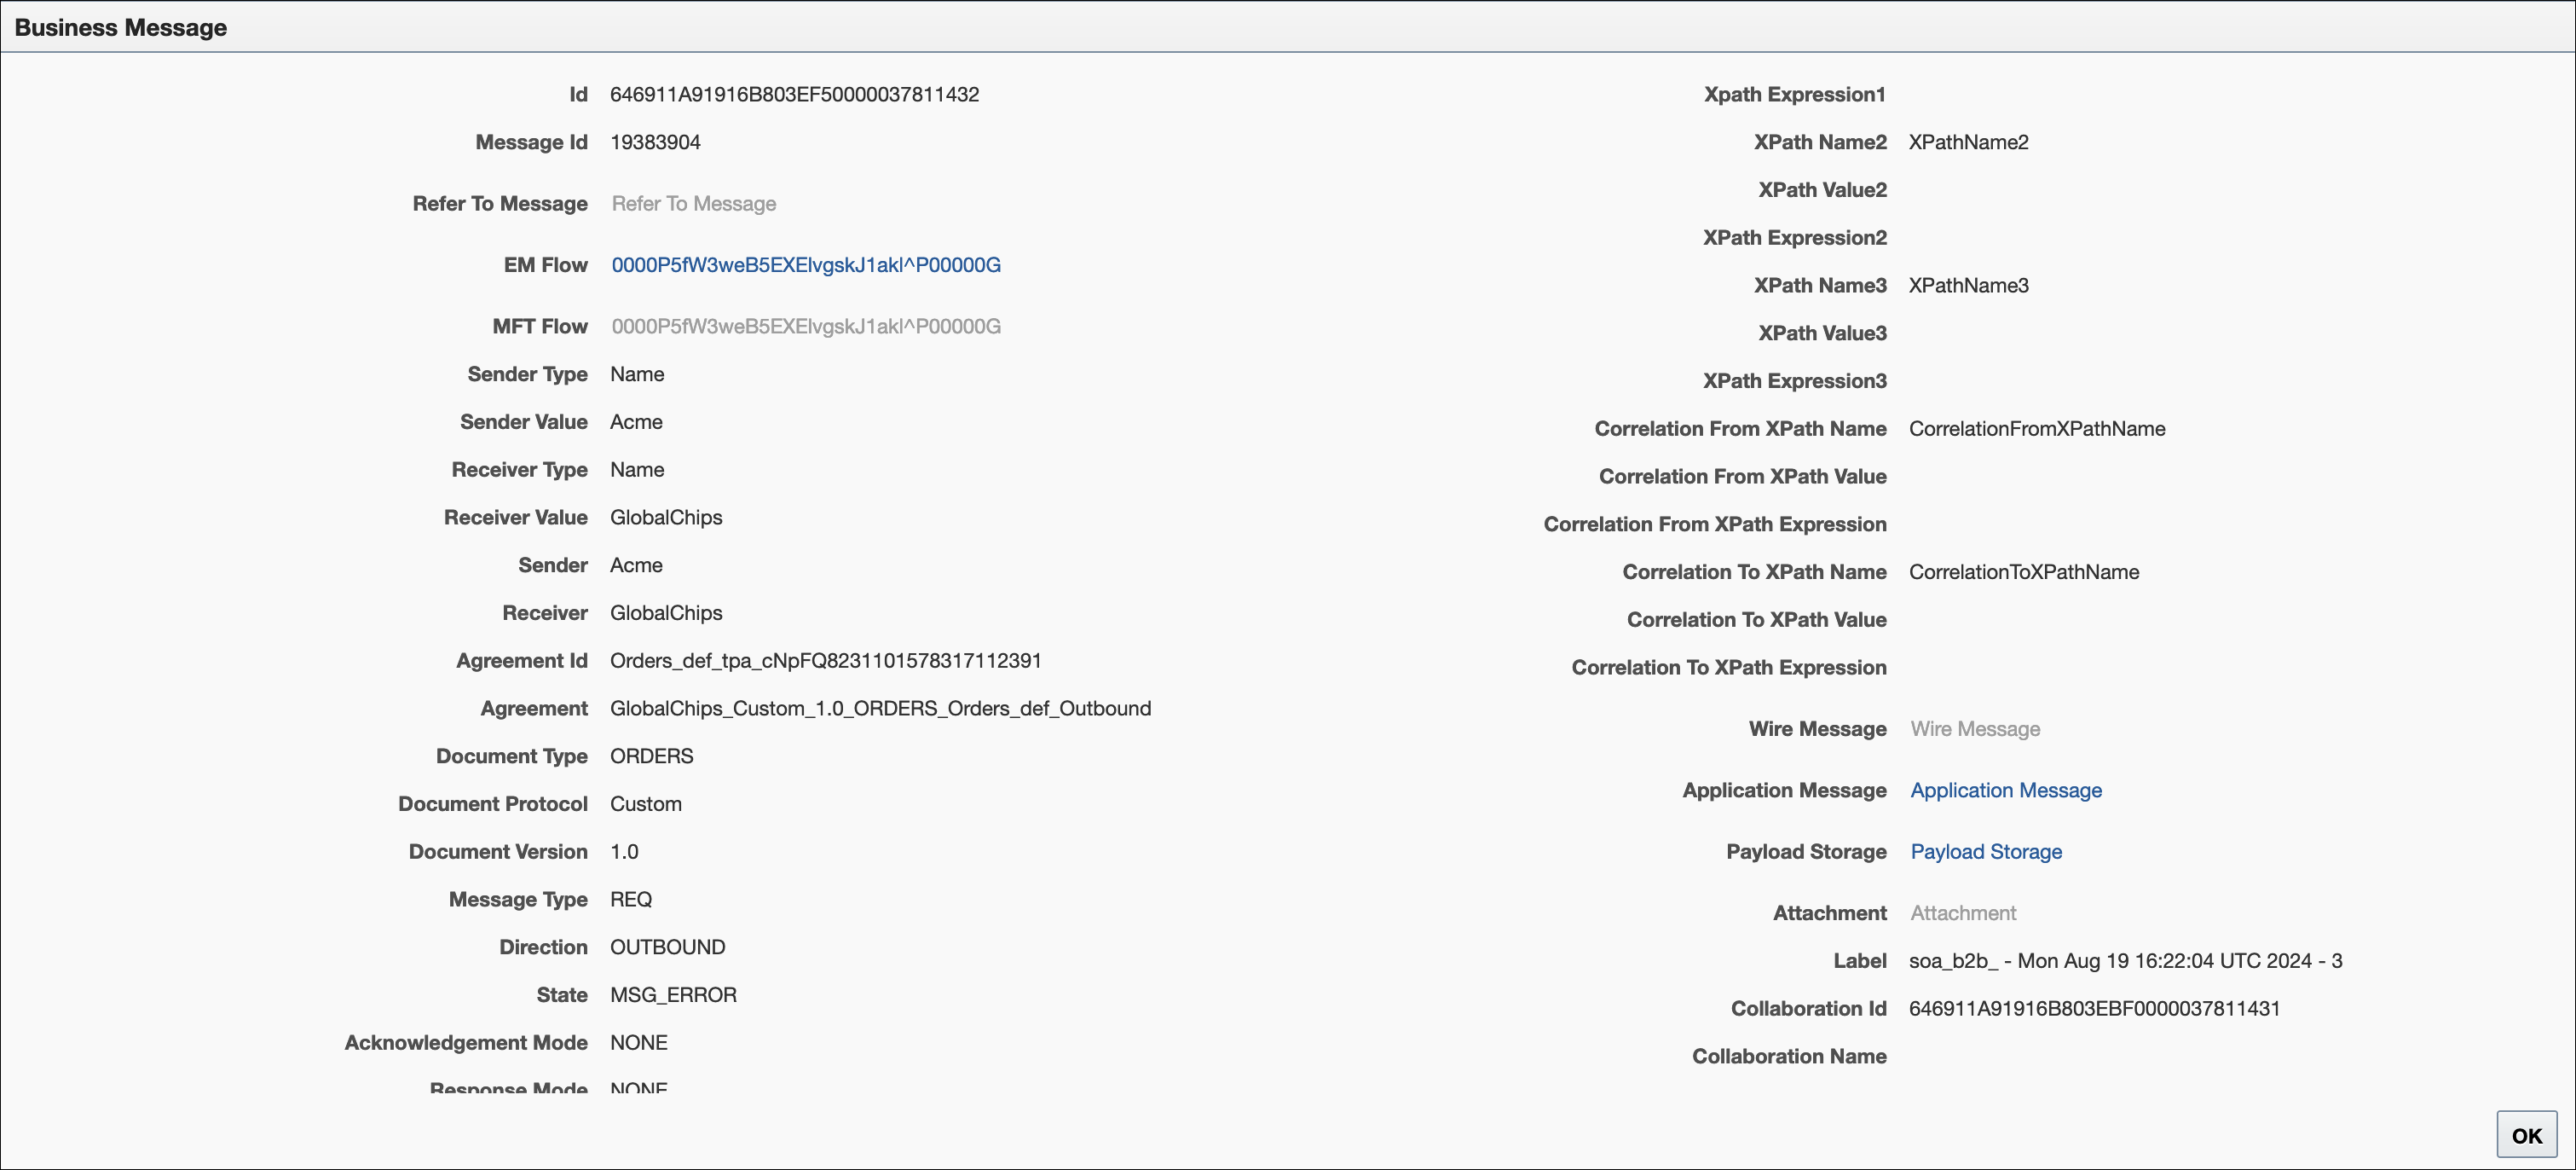
Task: Open the EM Flow link
Action: (x=806, y=265)
